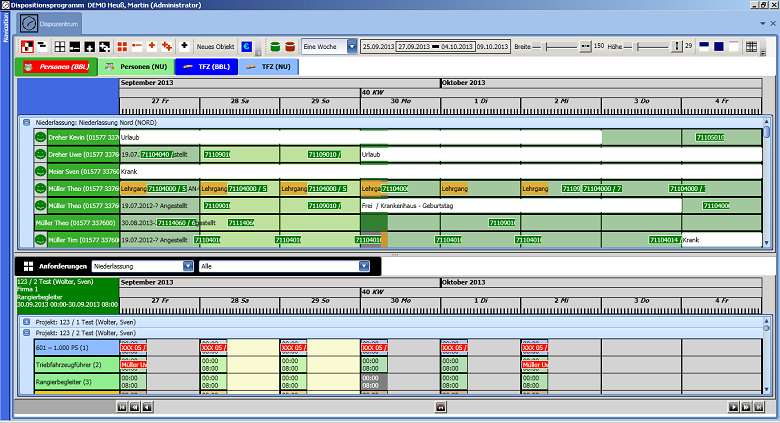This screenshot has height=423, width=780.
Task: Select the Triebfahrzeugführer (2) requirement row
Action: tap(77, 365)
